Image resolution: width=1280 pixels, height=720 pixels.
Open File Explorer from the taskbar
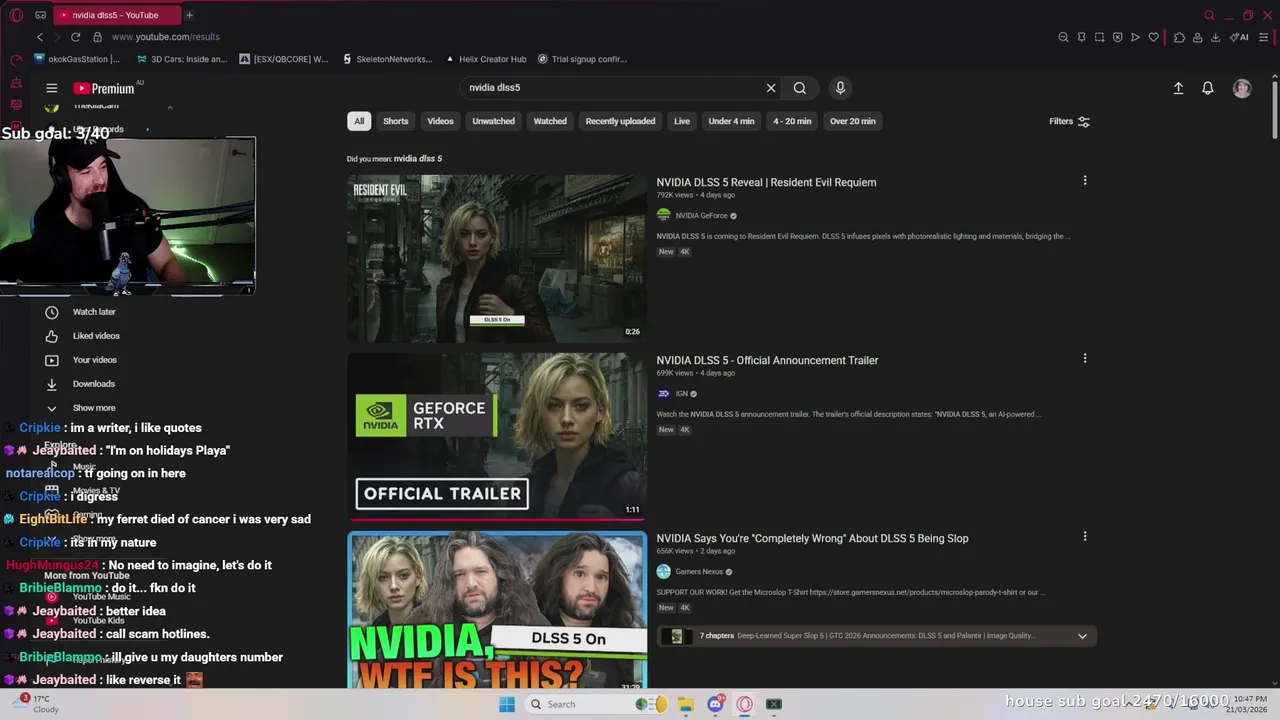pos(685,704)
